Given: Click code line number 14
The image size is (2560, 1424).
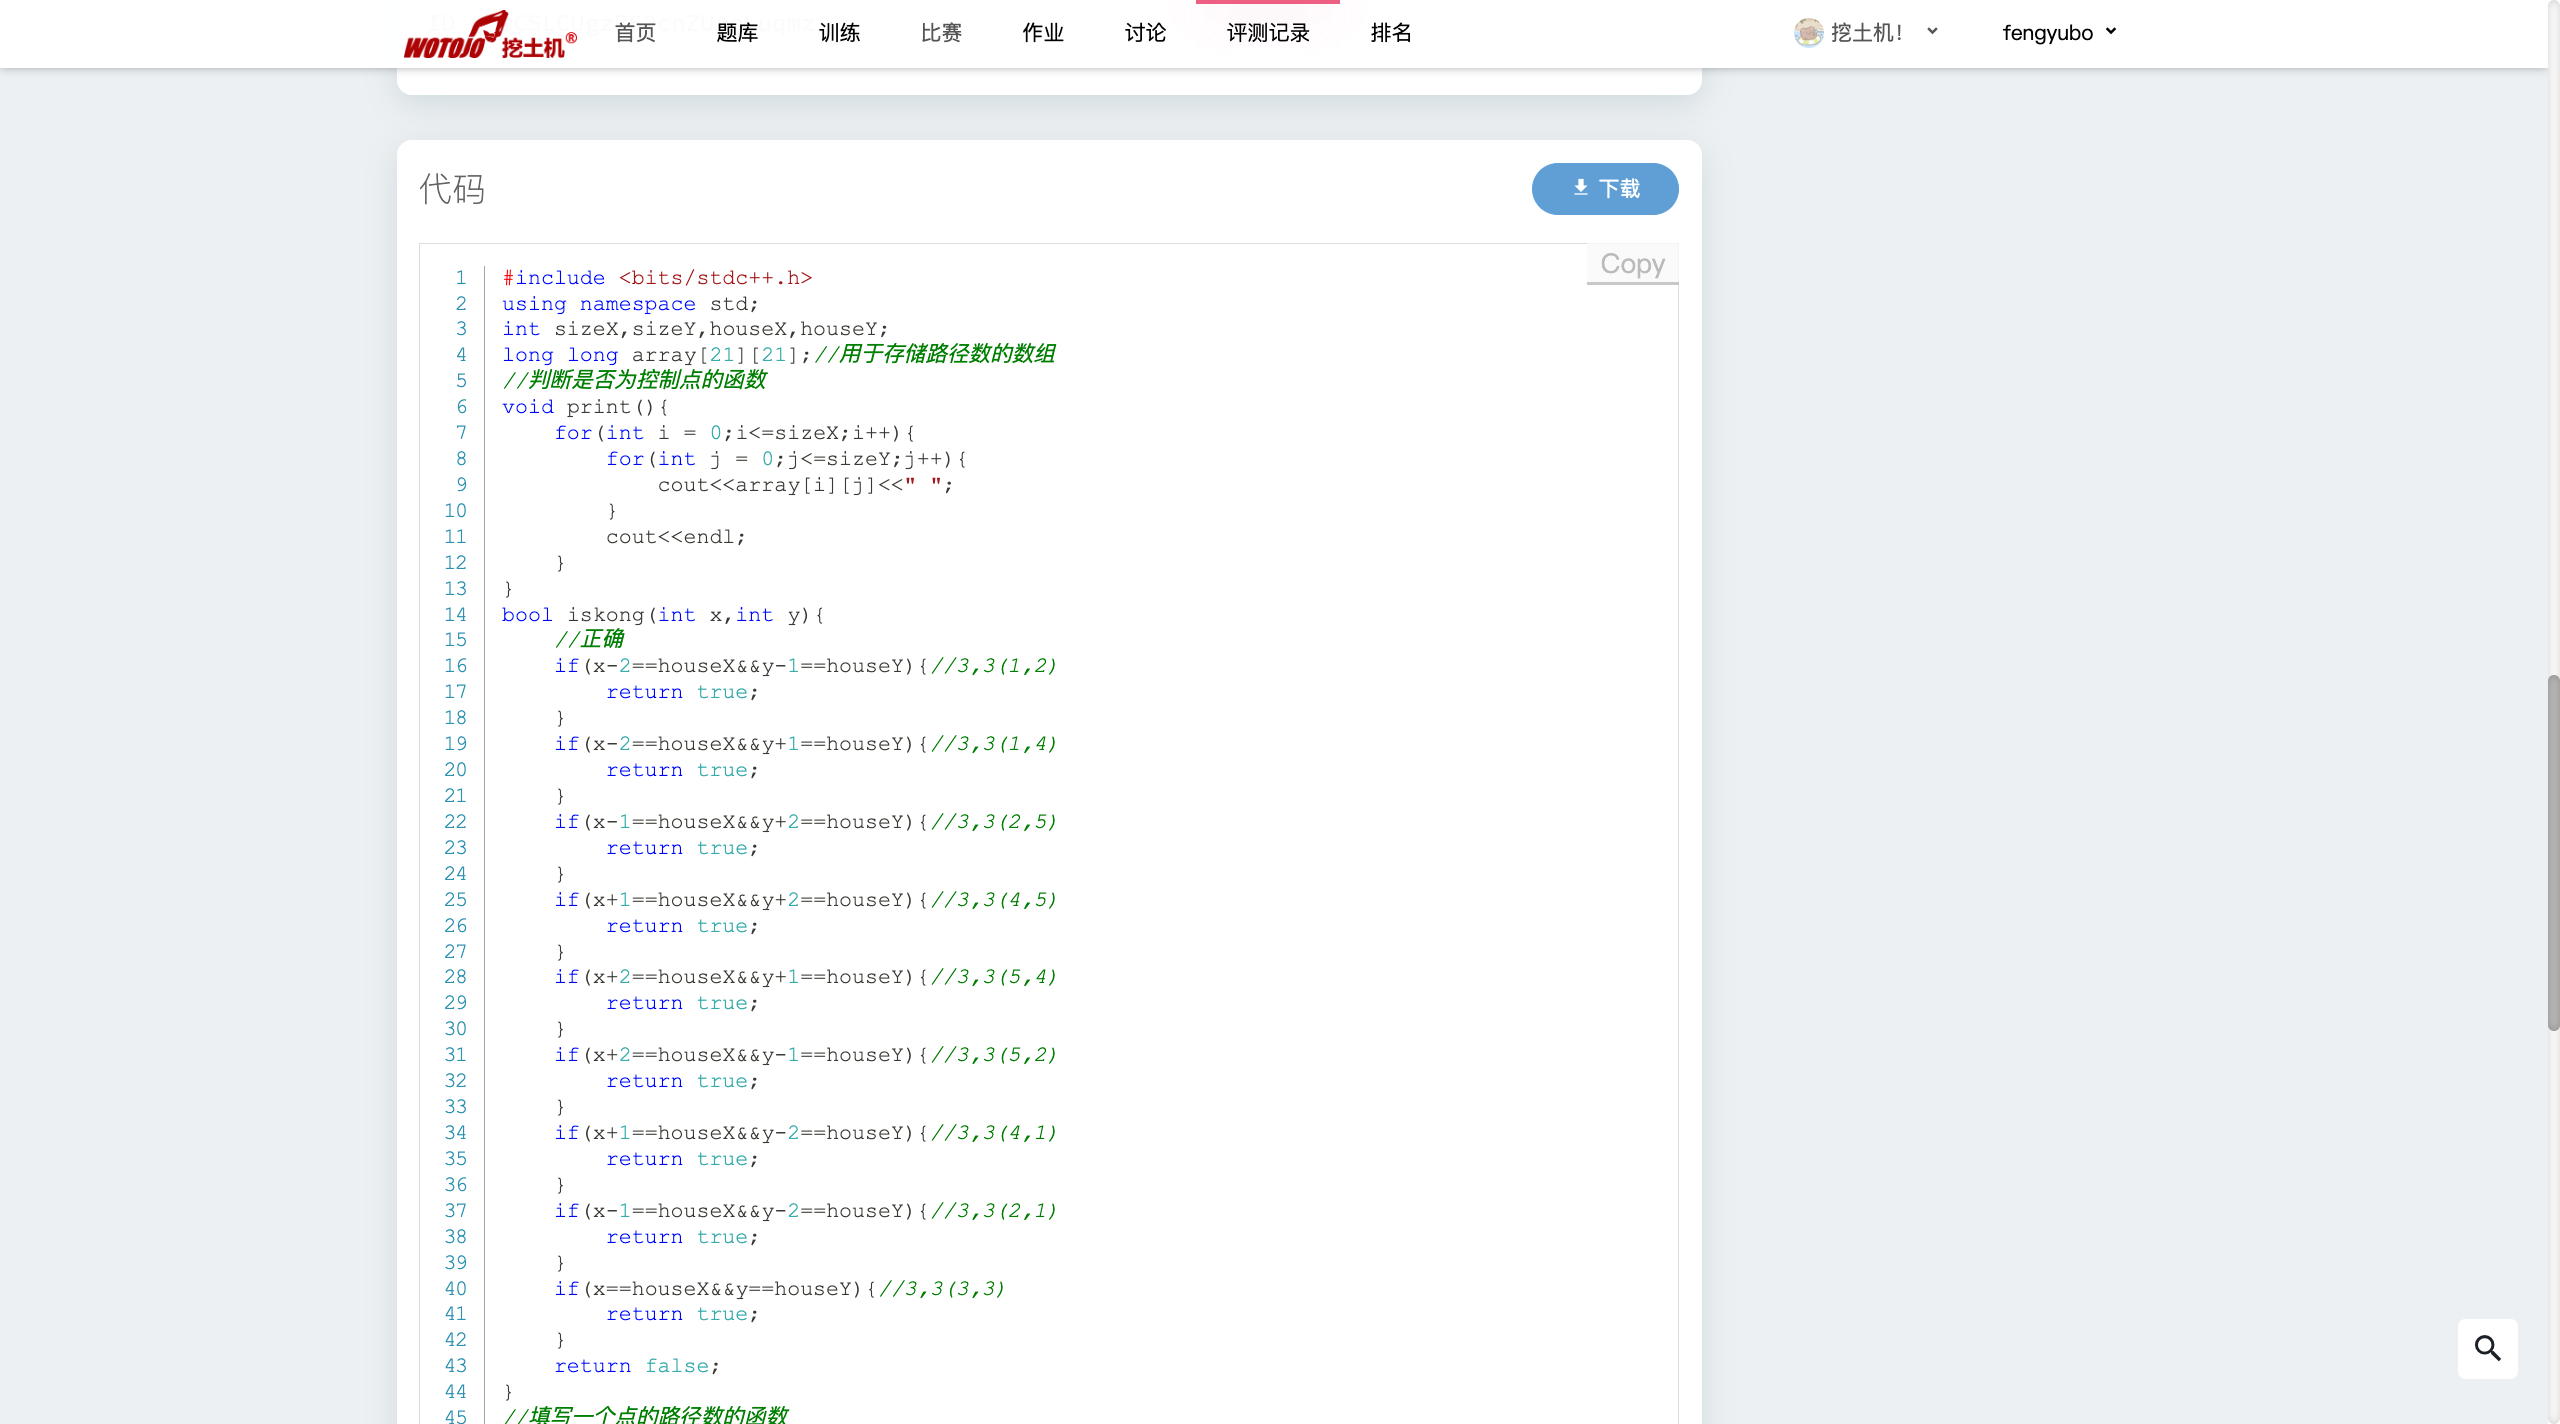Looking at the screenshot, I should tap(455, 615).
